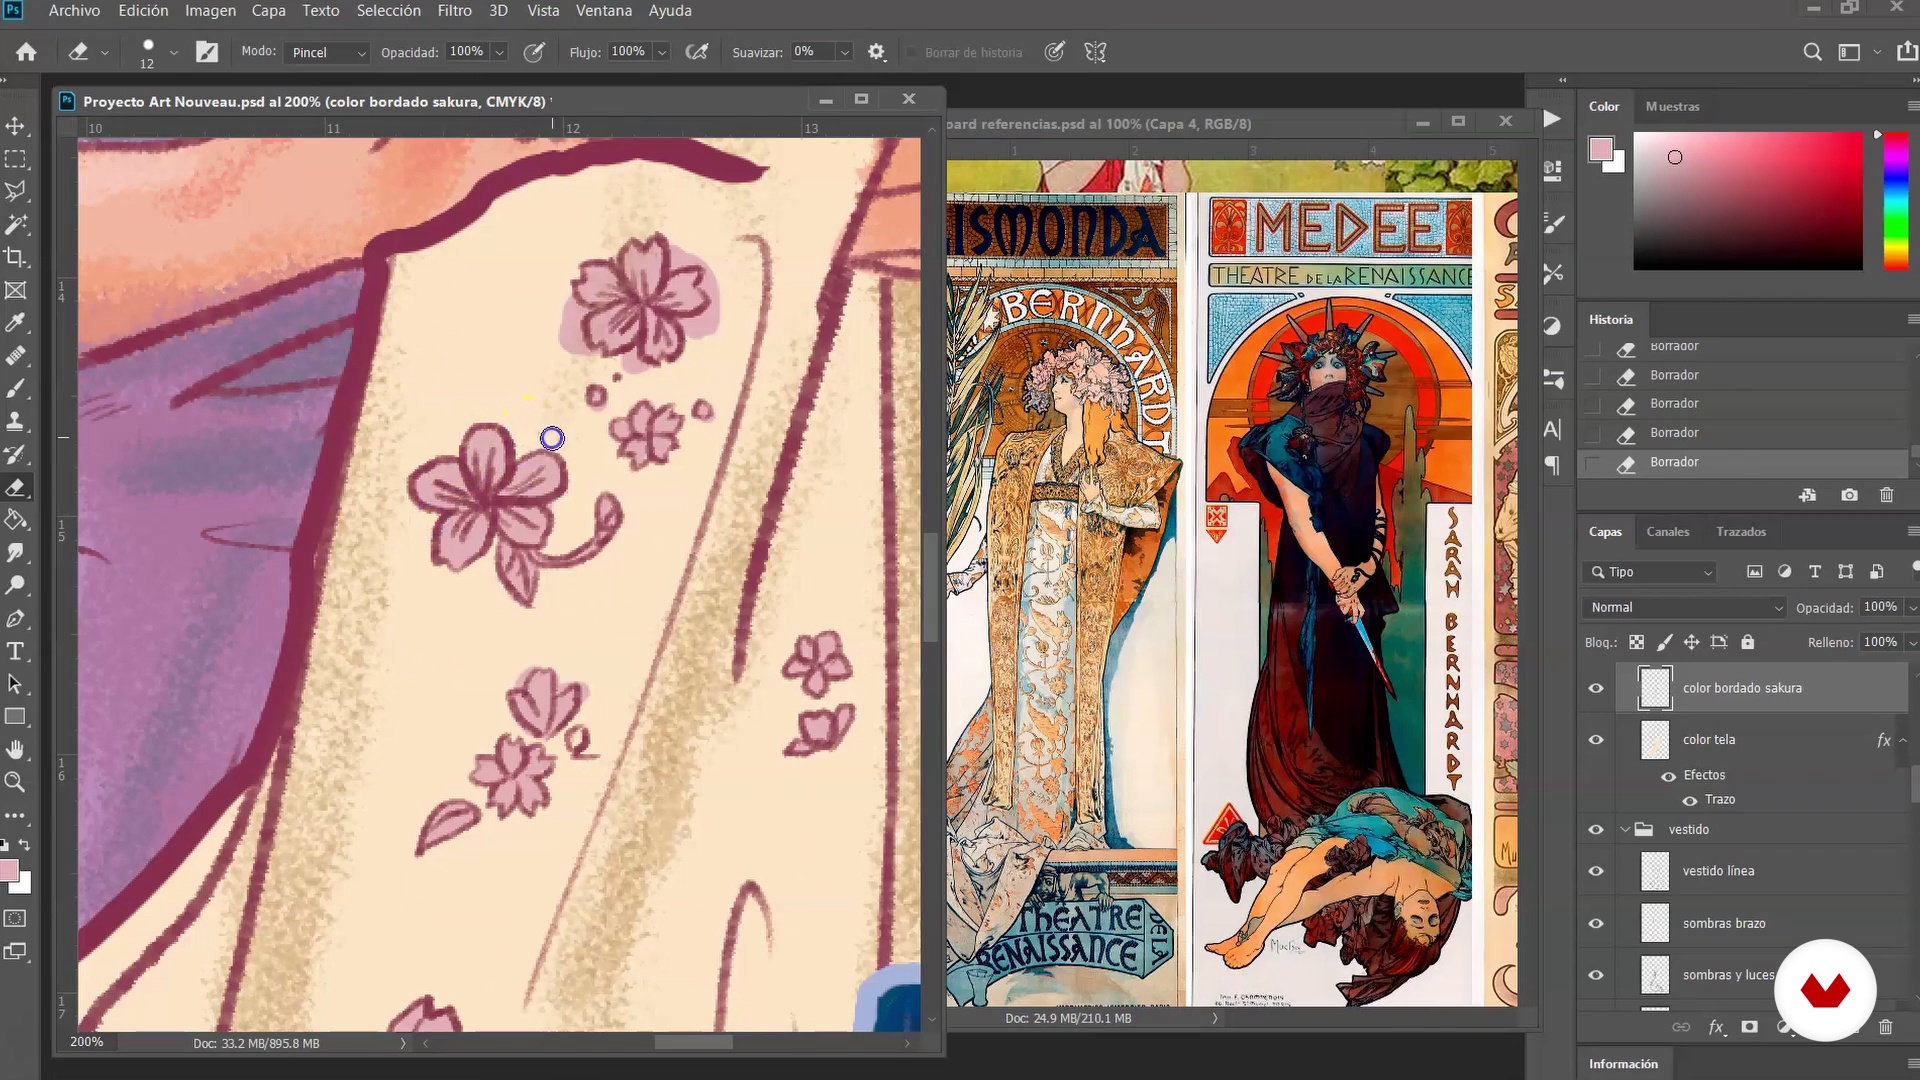Toggle symmetry paint butterfly icon
Viewport: 1920px width, 1080px height.
click(1095, 52)
